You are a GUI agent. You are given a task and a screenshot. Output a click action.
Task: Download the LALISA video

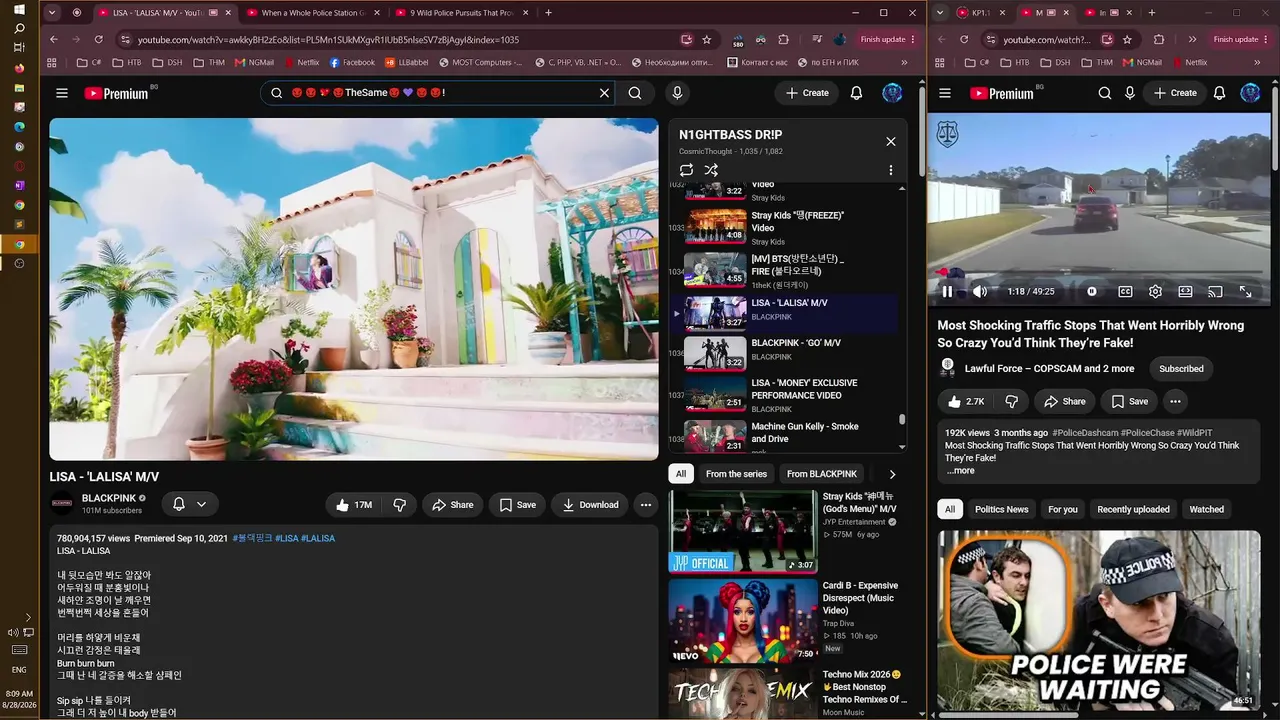pyautogui.click(x=590, y=505)
